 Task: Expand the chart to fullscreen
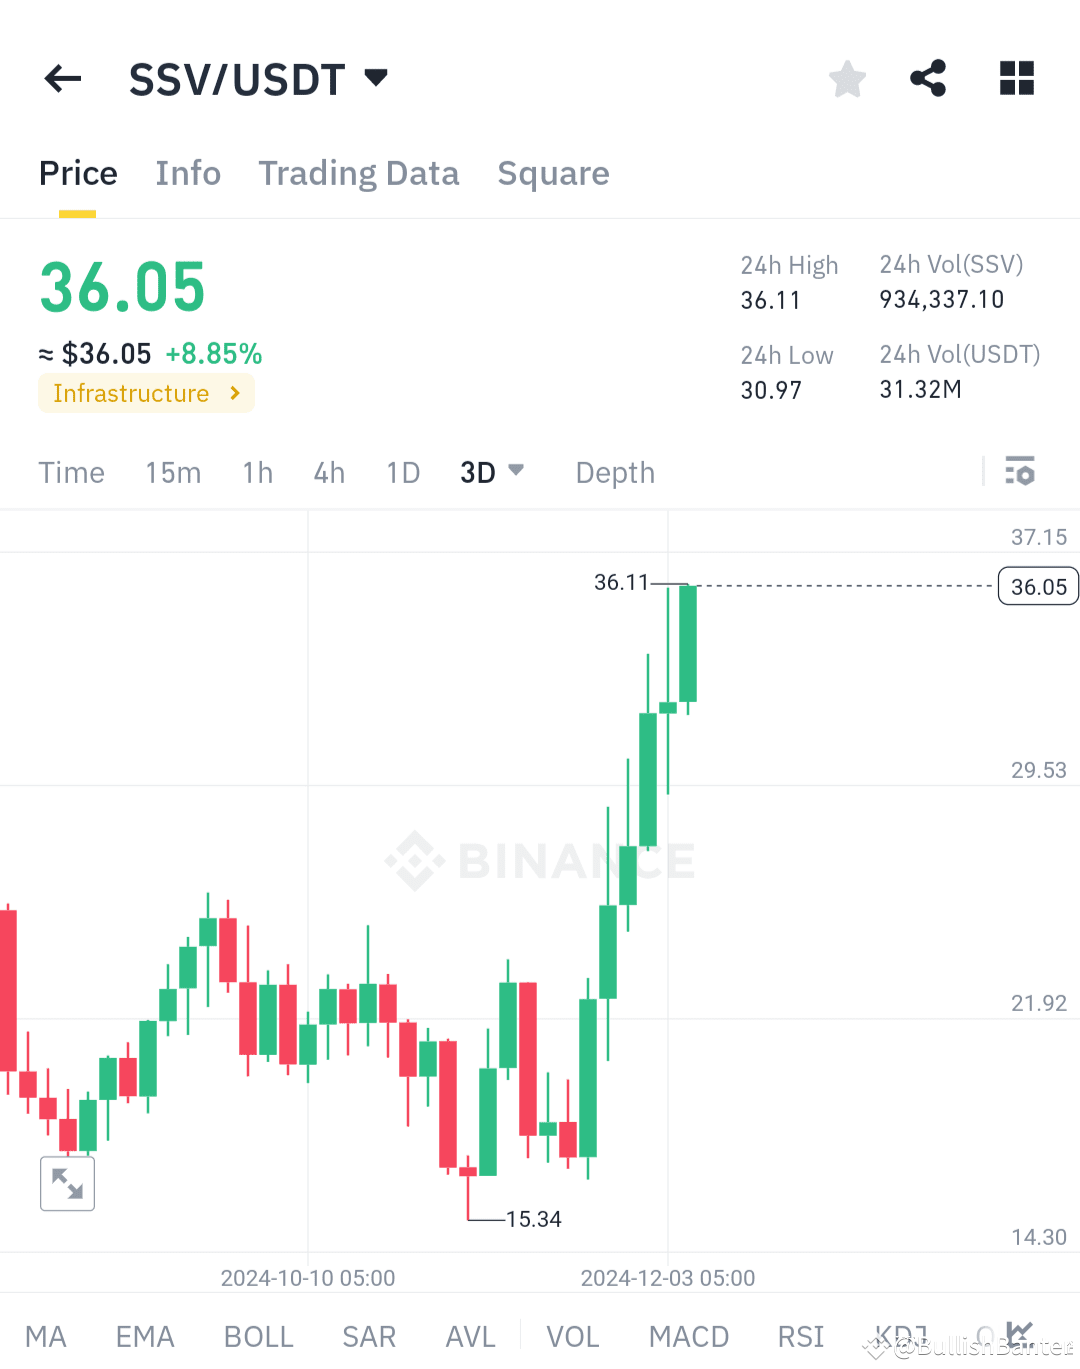(67, 1183)
